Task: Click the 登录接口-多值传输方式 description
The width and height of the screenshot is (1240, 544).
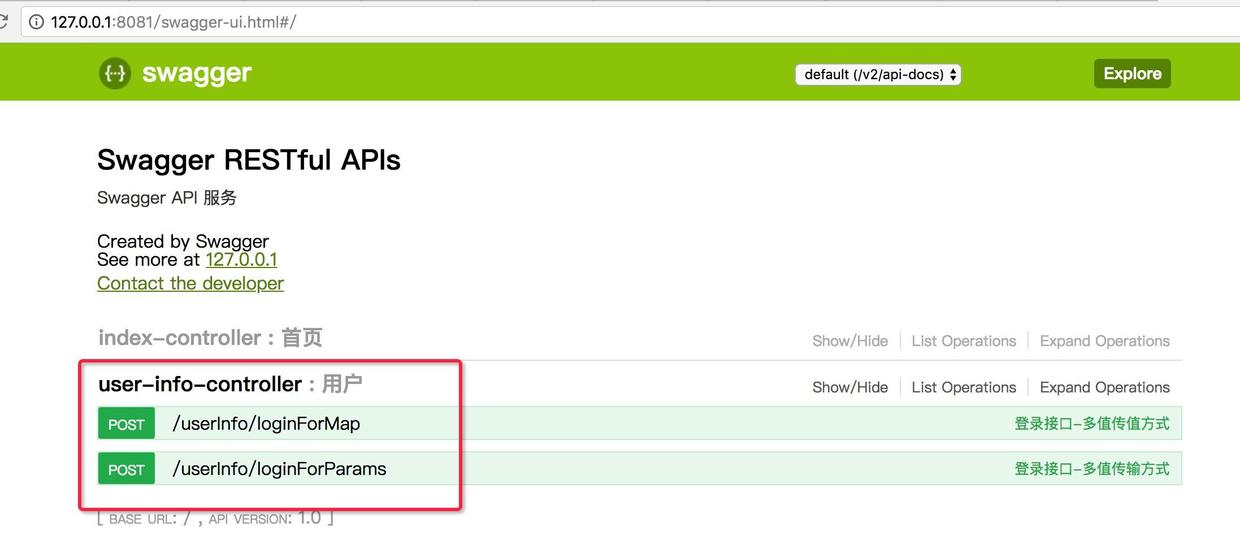Action: [1092, 468]
